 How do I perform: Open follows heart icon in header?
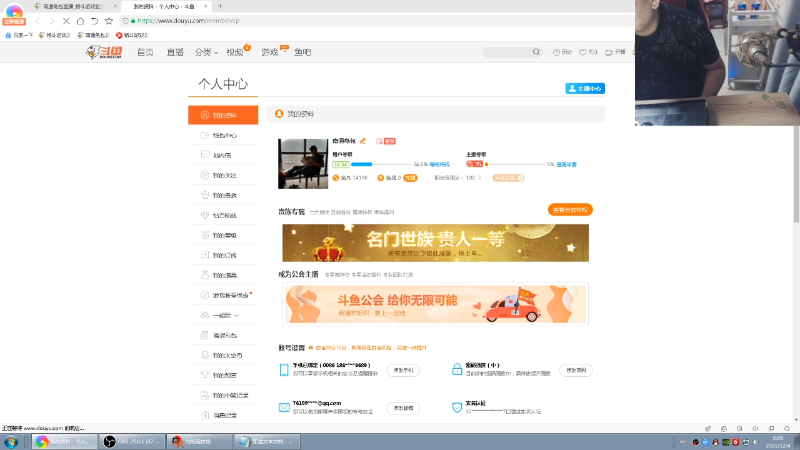(x=583, y=52)
